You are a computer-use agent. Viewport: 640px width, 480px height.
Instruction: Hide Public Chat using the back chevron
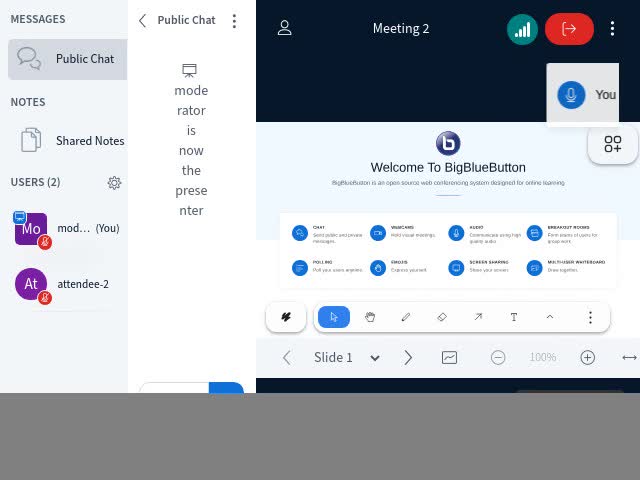142,20
